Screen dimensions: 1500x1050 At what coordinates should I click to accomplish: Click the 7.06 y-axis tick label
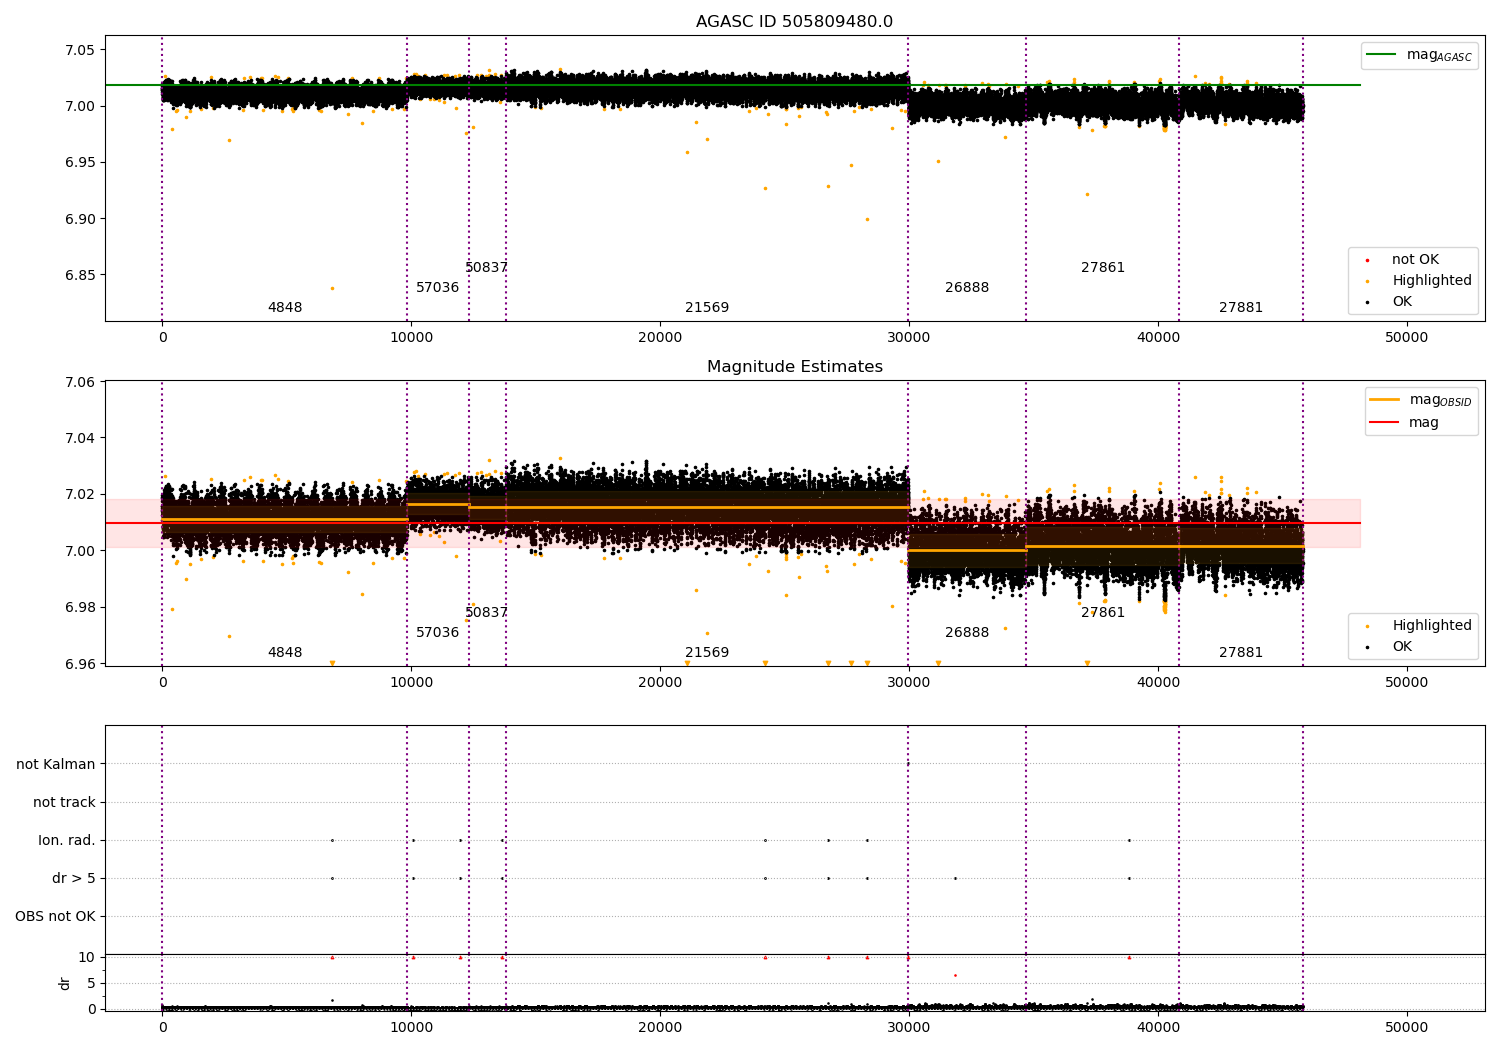click(x=80, y=382)
